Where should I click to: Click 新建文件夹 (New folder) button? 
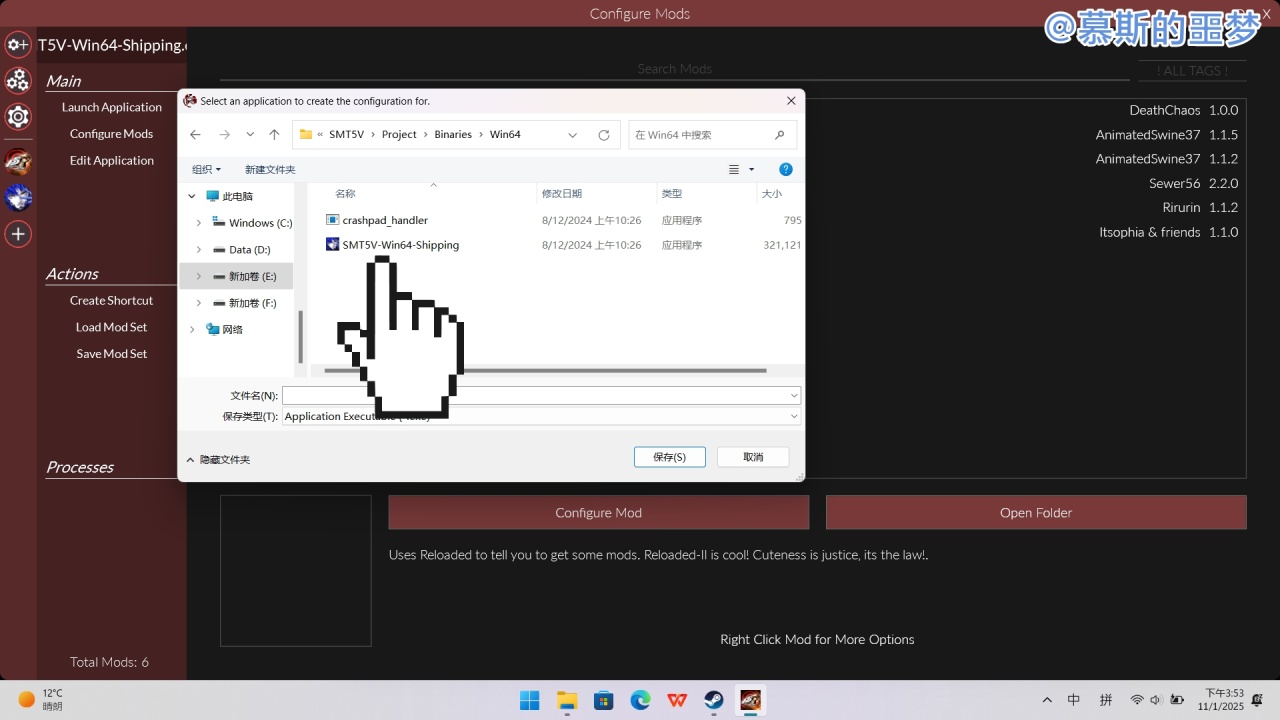tap(270, 170)
